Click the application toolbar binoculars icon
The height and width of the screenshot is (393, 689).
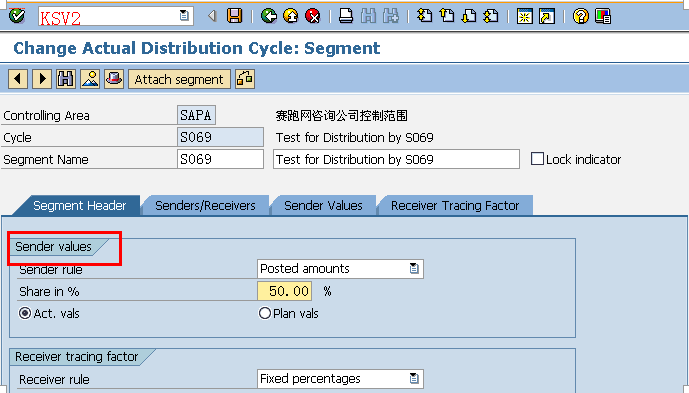click(x=66, y=79)
